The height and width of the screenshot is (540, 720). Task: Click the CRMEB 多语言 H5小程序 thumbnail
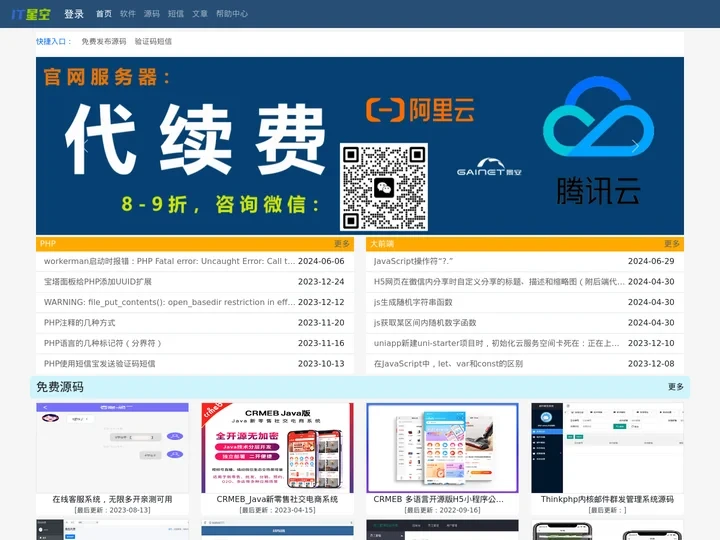(443, 448)
